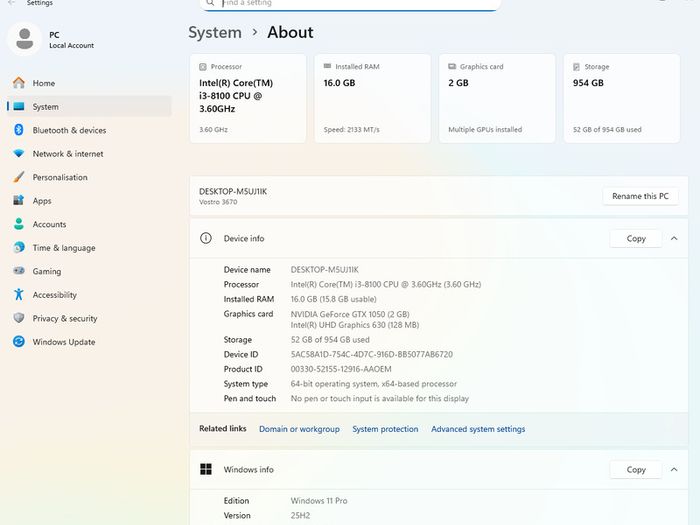Open Bluetooth & devices settings
This screenshot has height=525, width=700.
89,130
